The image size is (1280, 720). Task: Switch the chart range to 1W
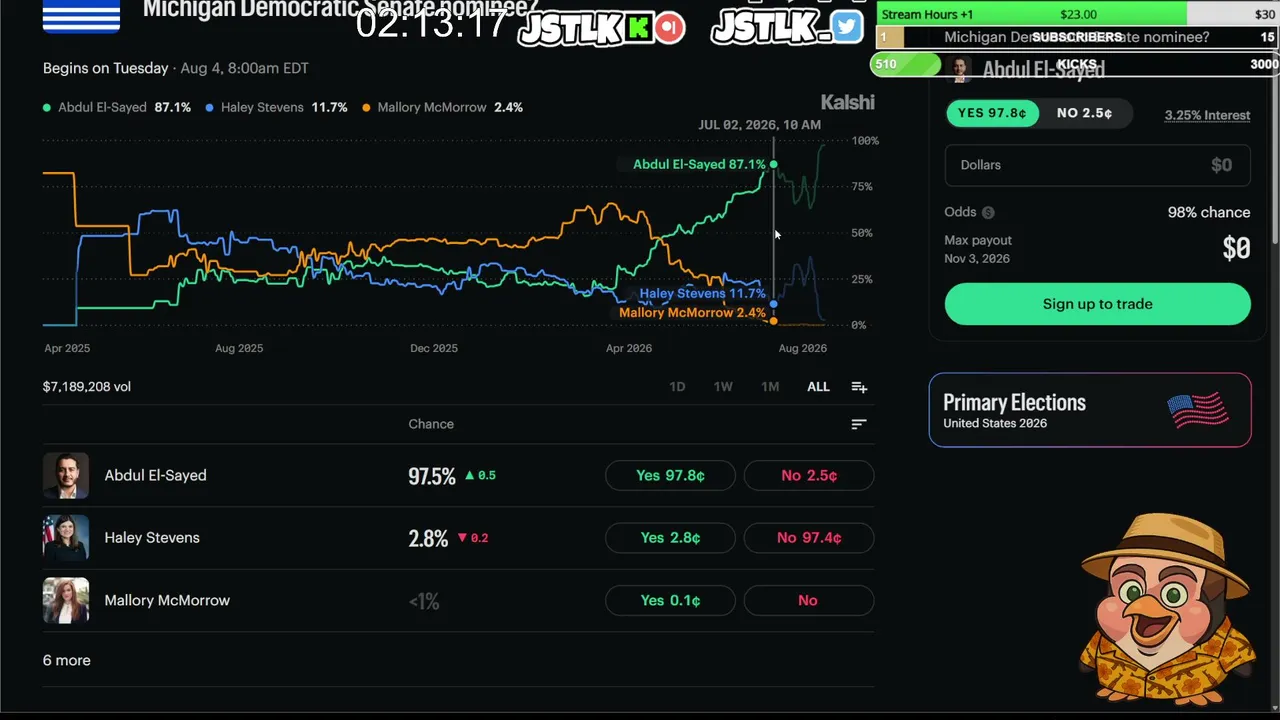[723, 387]
